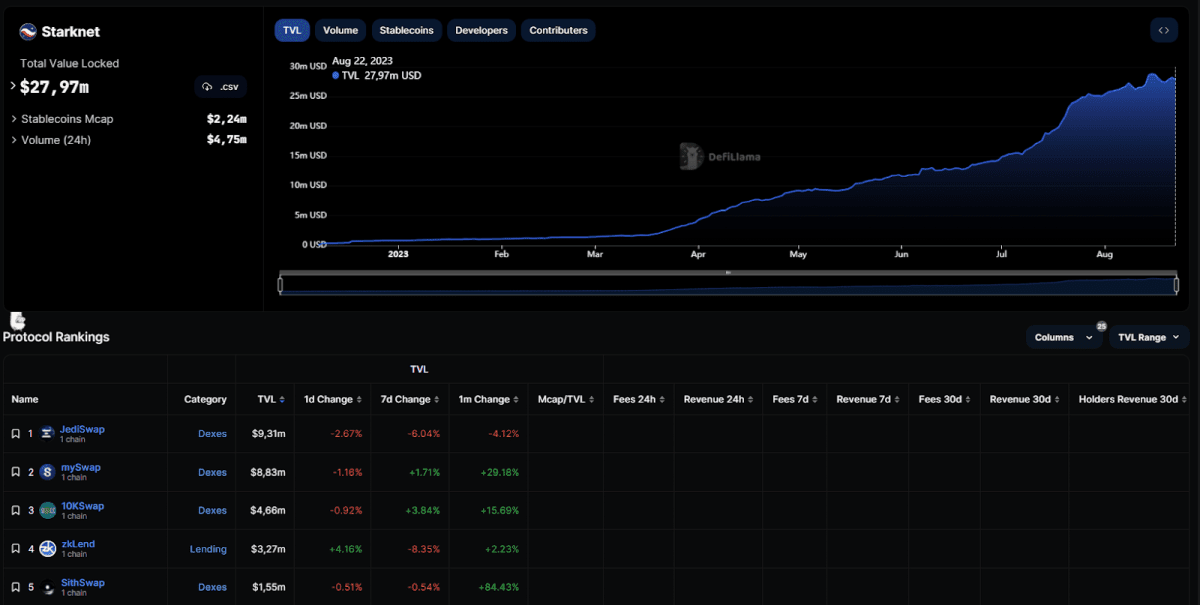Open the SithSwap protocol link

click(82, 583)
